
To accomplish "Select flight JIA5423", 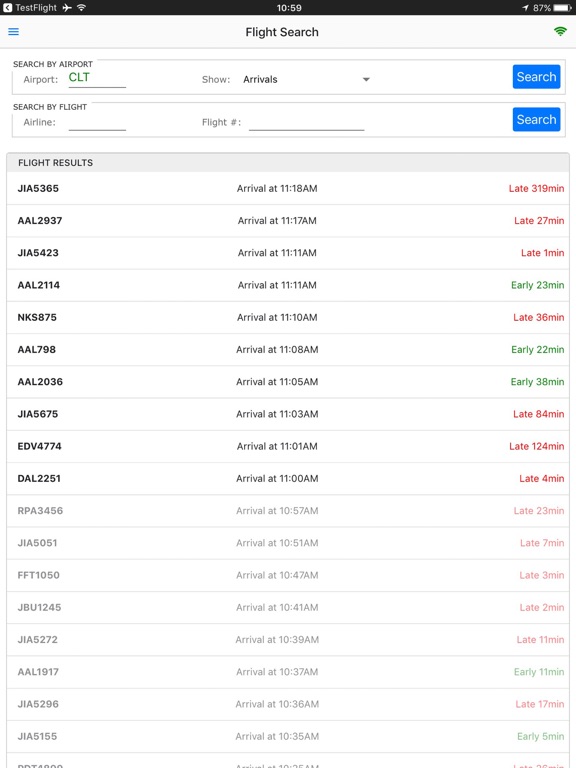I will (288, 253).
